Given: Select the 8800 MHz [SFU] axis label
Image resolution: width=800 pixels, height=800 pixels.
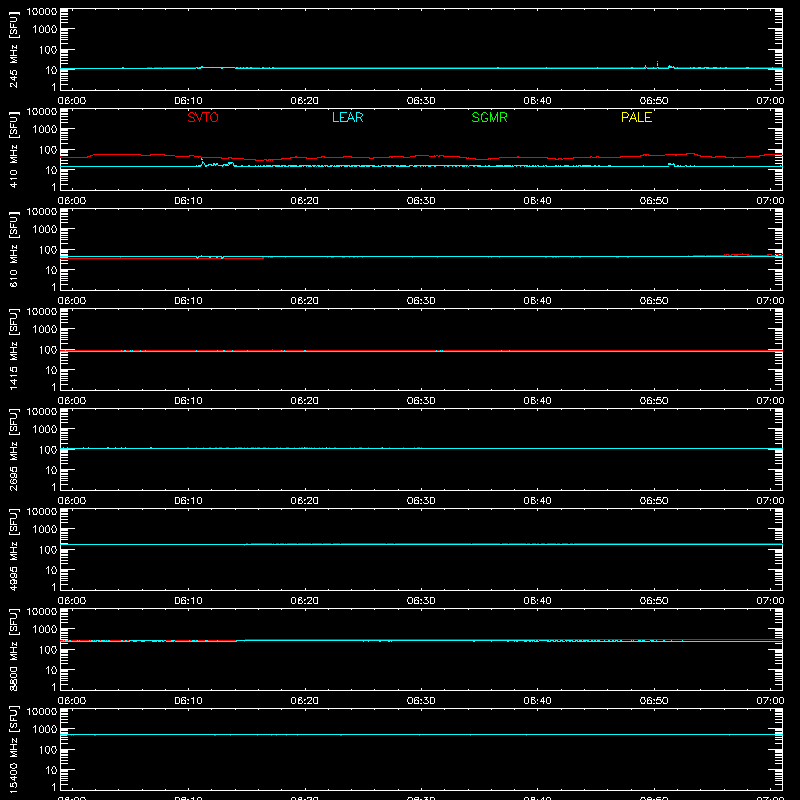Looking at the screenshot, I should (13, 650).
